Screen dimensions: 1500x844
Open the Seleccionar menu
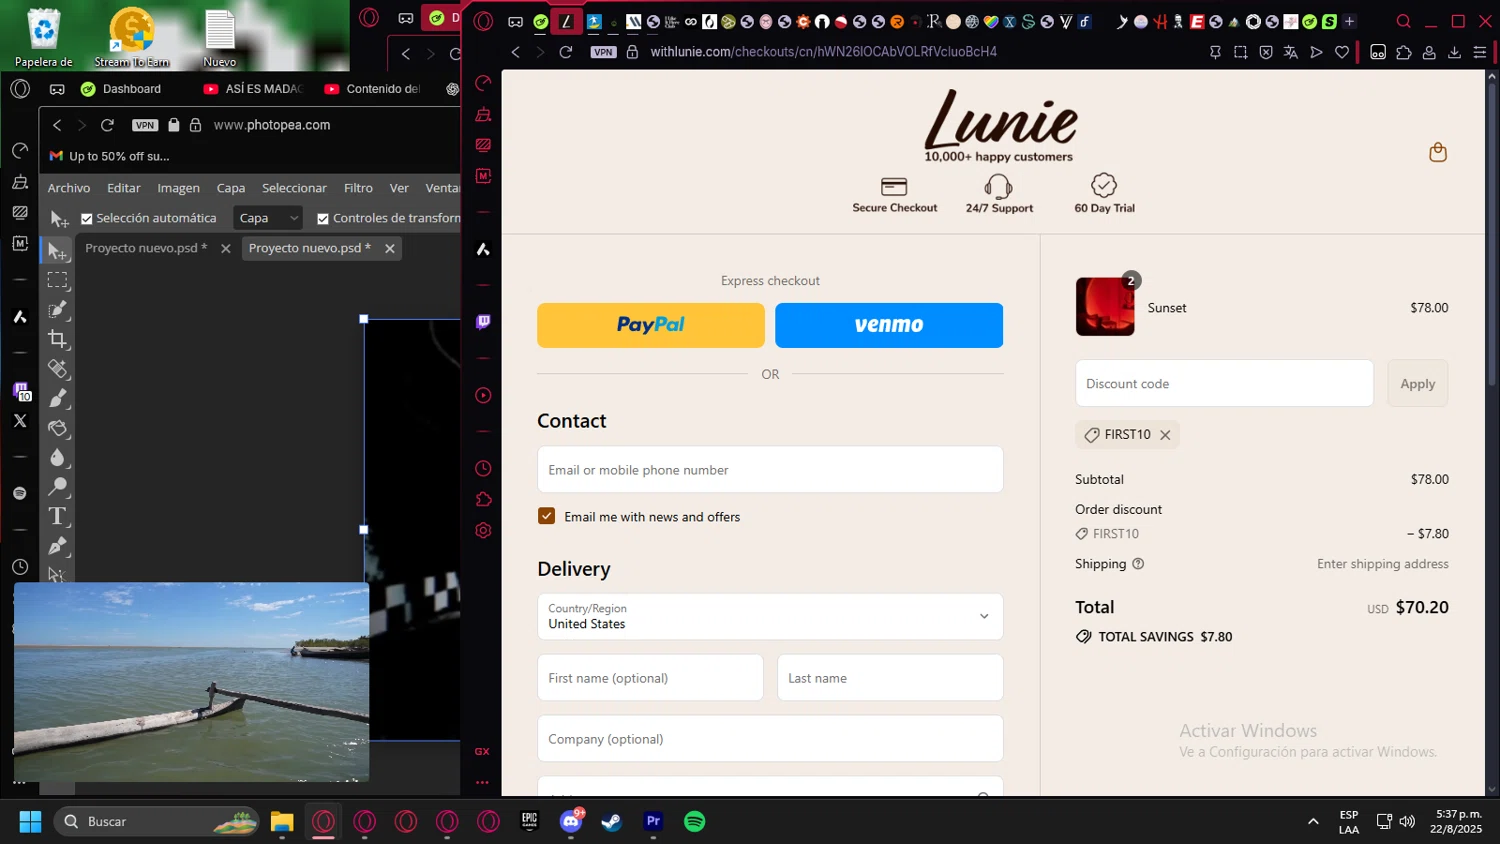tap(294, 188)
